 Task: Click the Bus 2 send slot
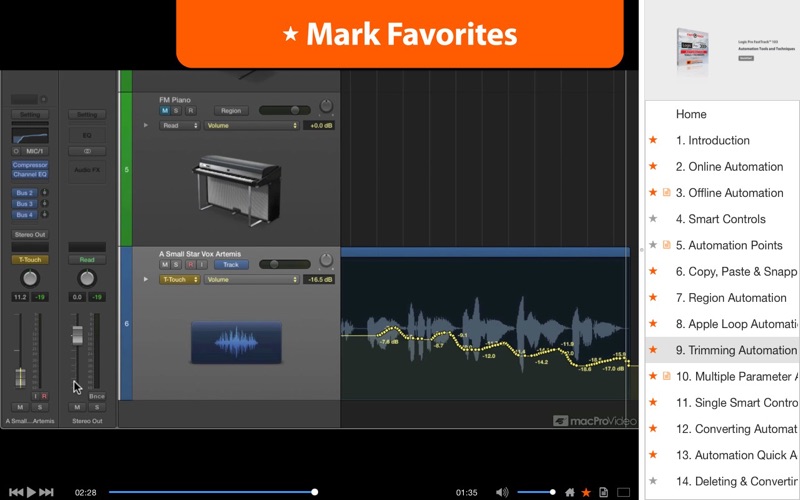24,193
